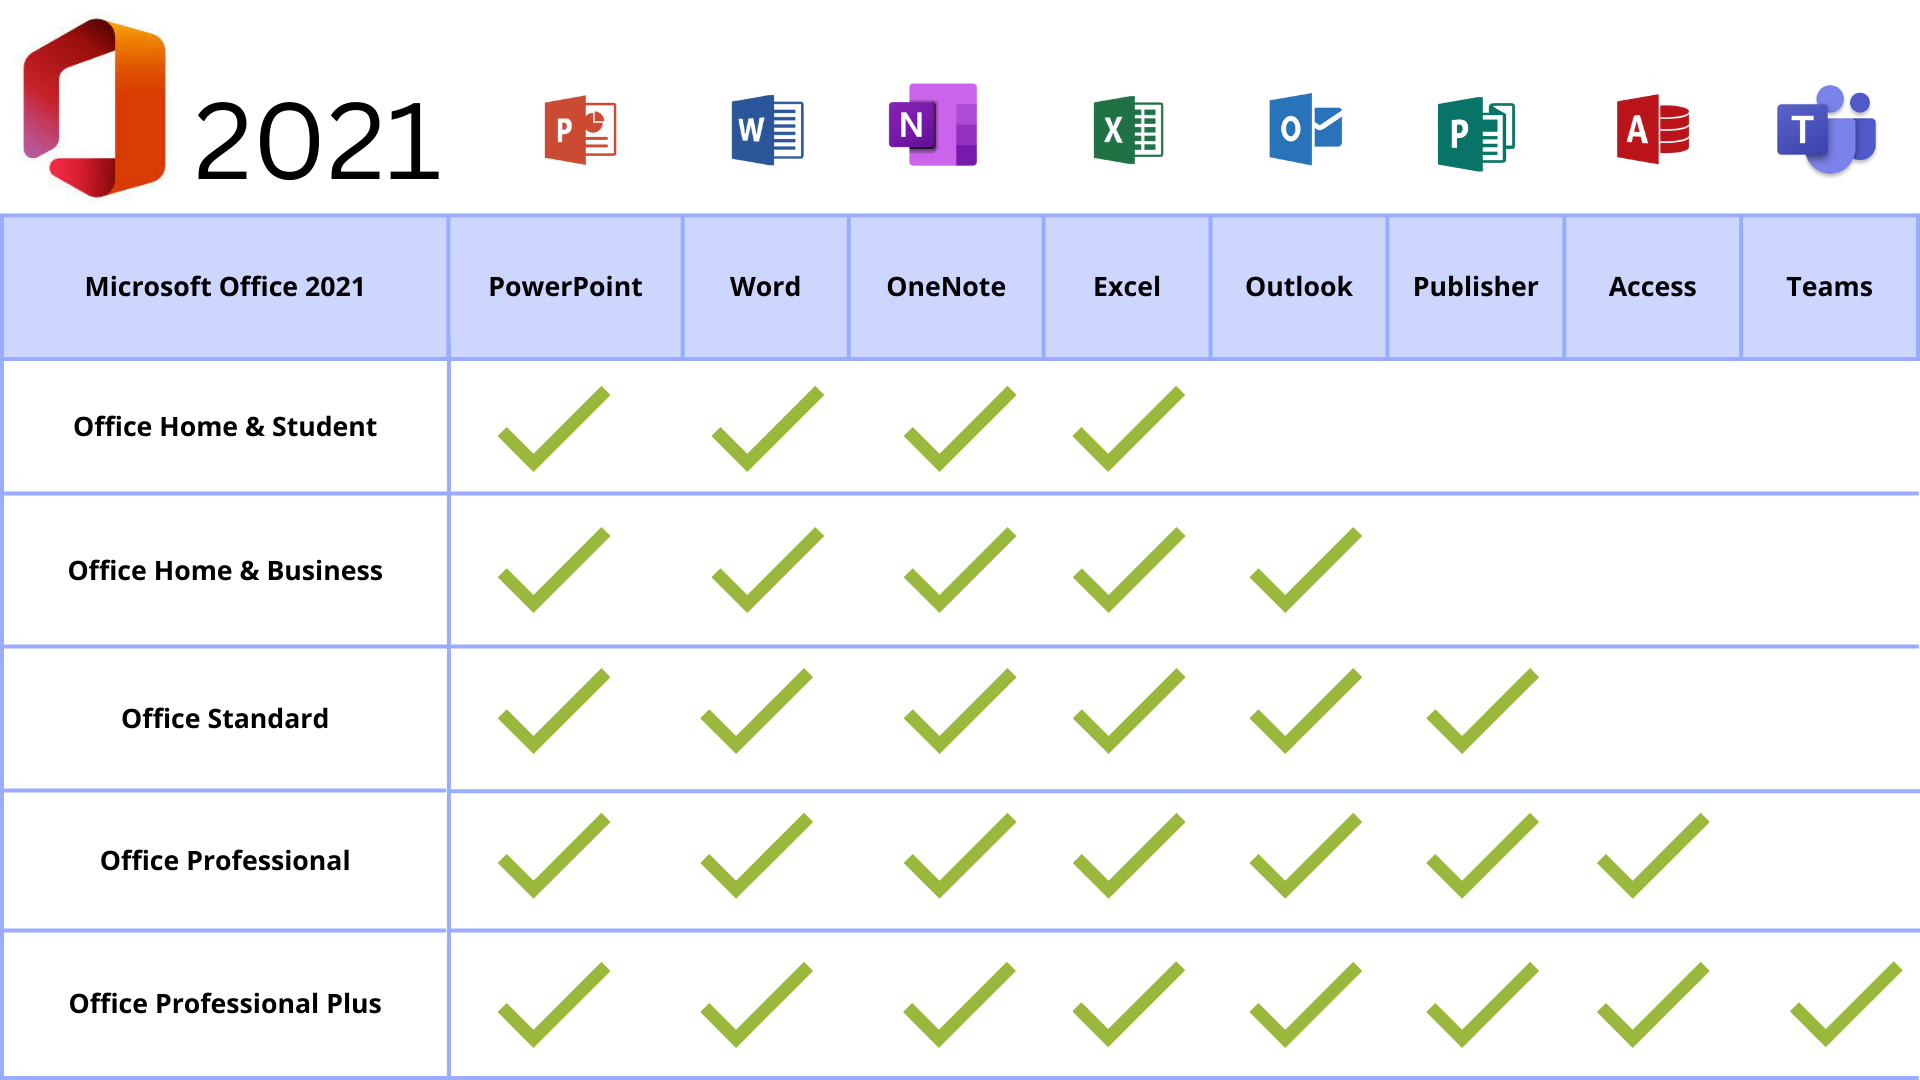Expand the Office Home & Student row
This screenshot has width=1920, height=1080.
[x=223, y=426]
